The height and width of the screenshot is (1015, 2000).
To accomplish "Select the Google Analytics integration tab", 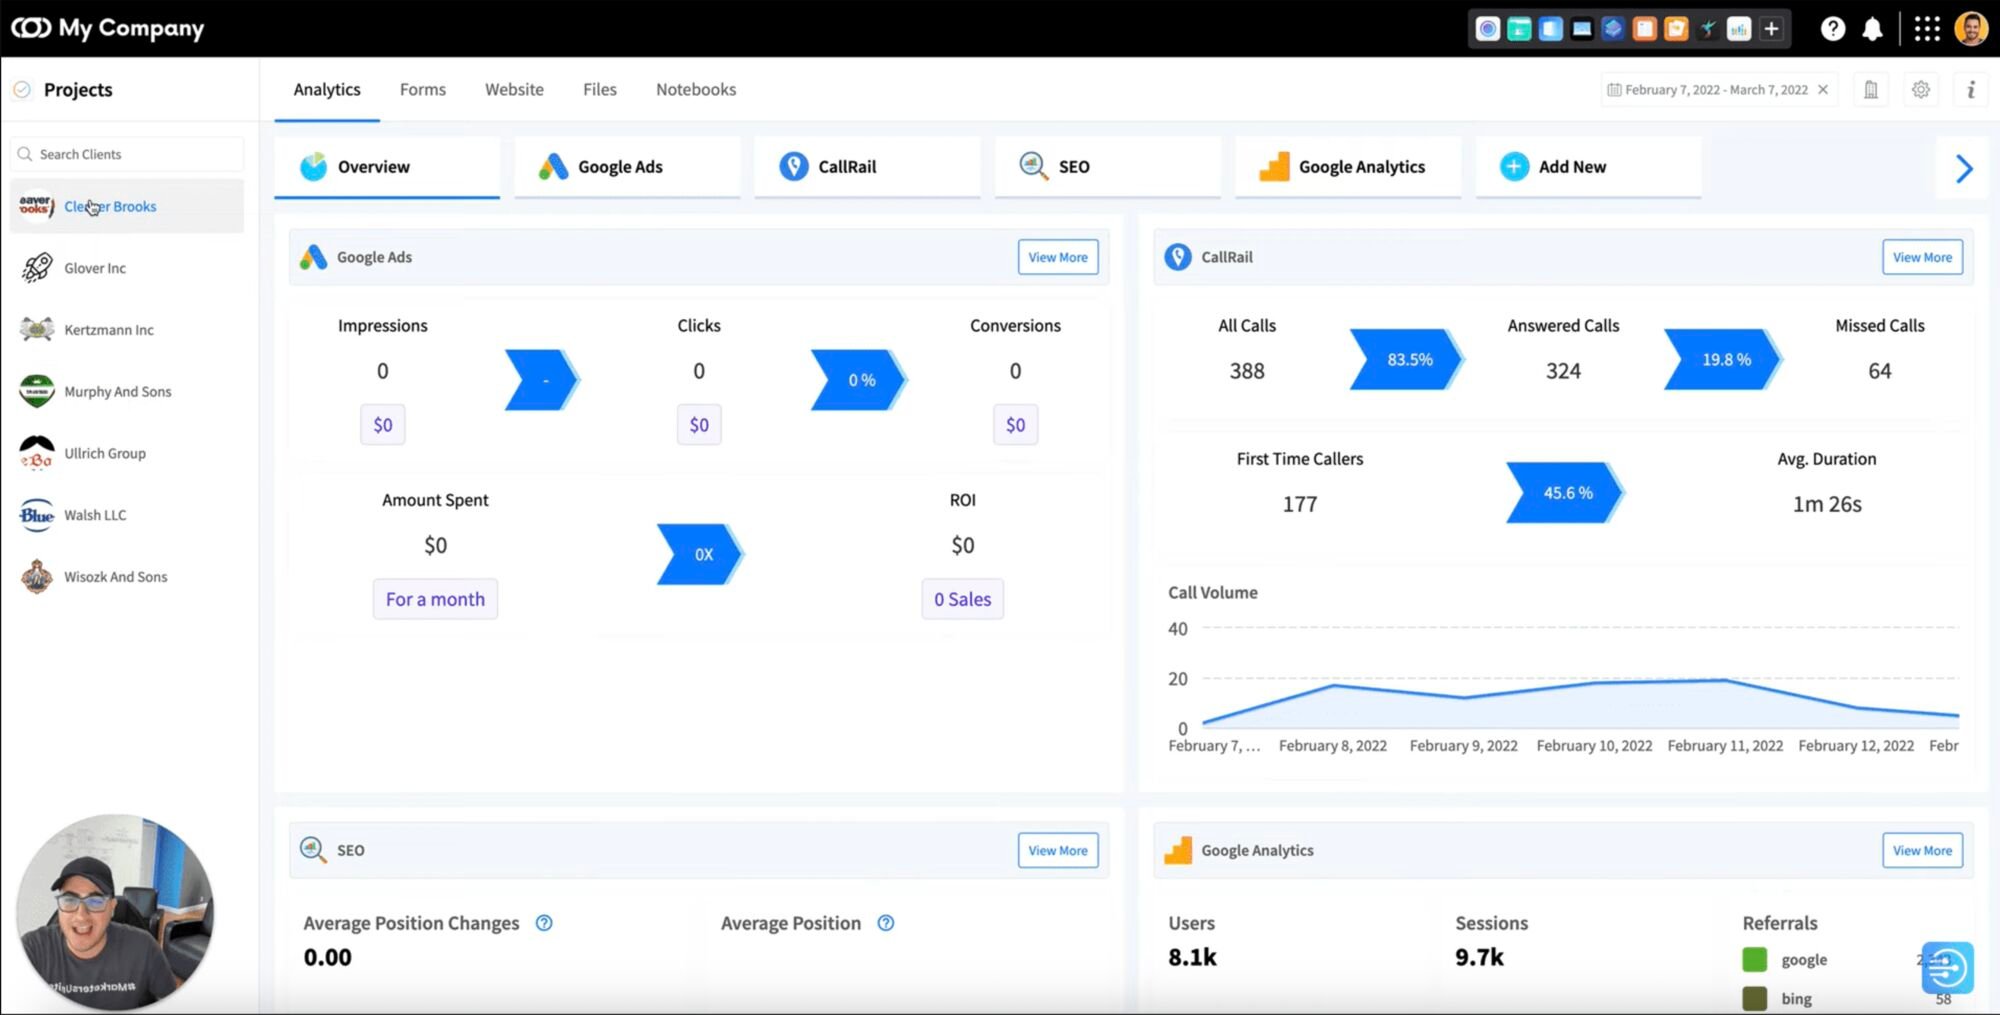I will coord(1348,167).
